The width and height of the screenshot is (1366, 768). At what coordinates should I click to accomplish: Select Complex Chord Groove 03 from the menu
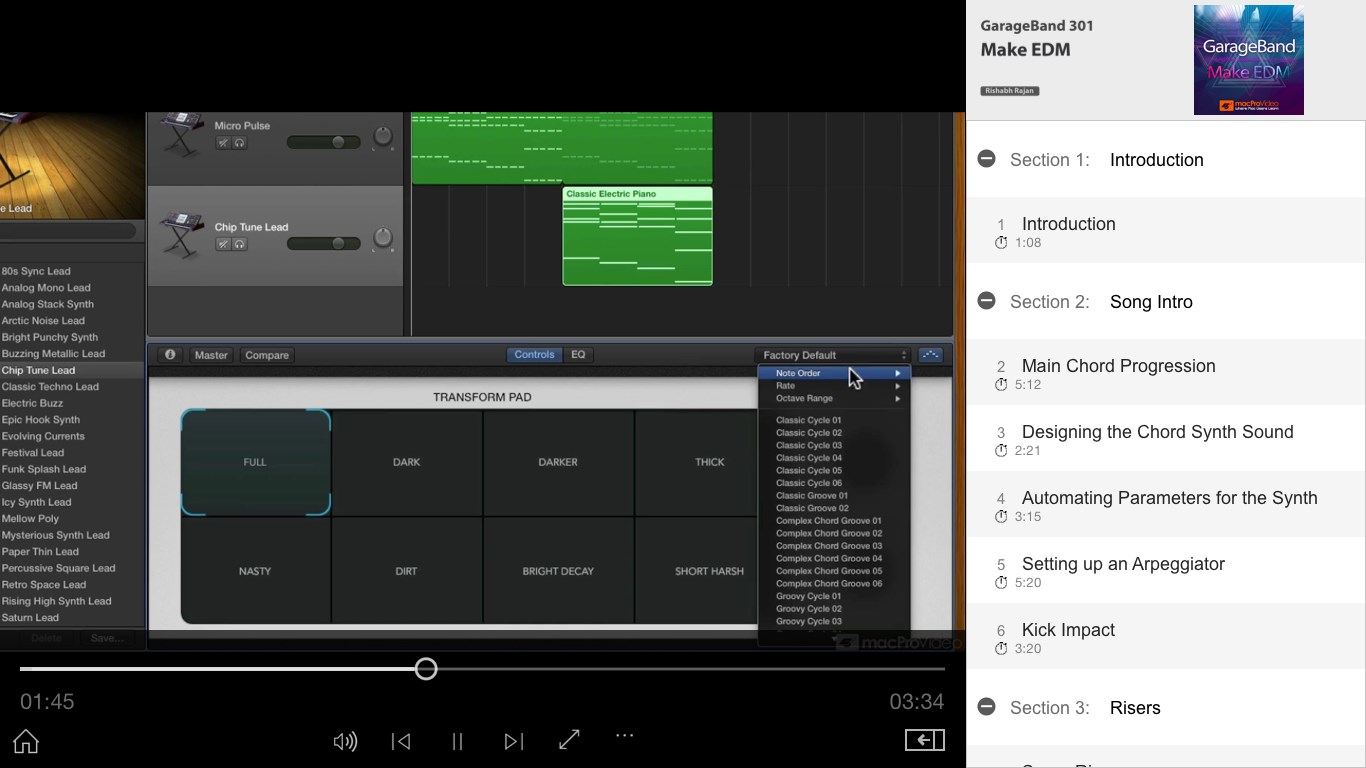830,545
